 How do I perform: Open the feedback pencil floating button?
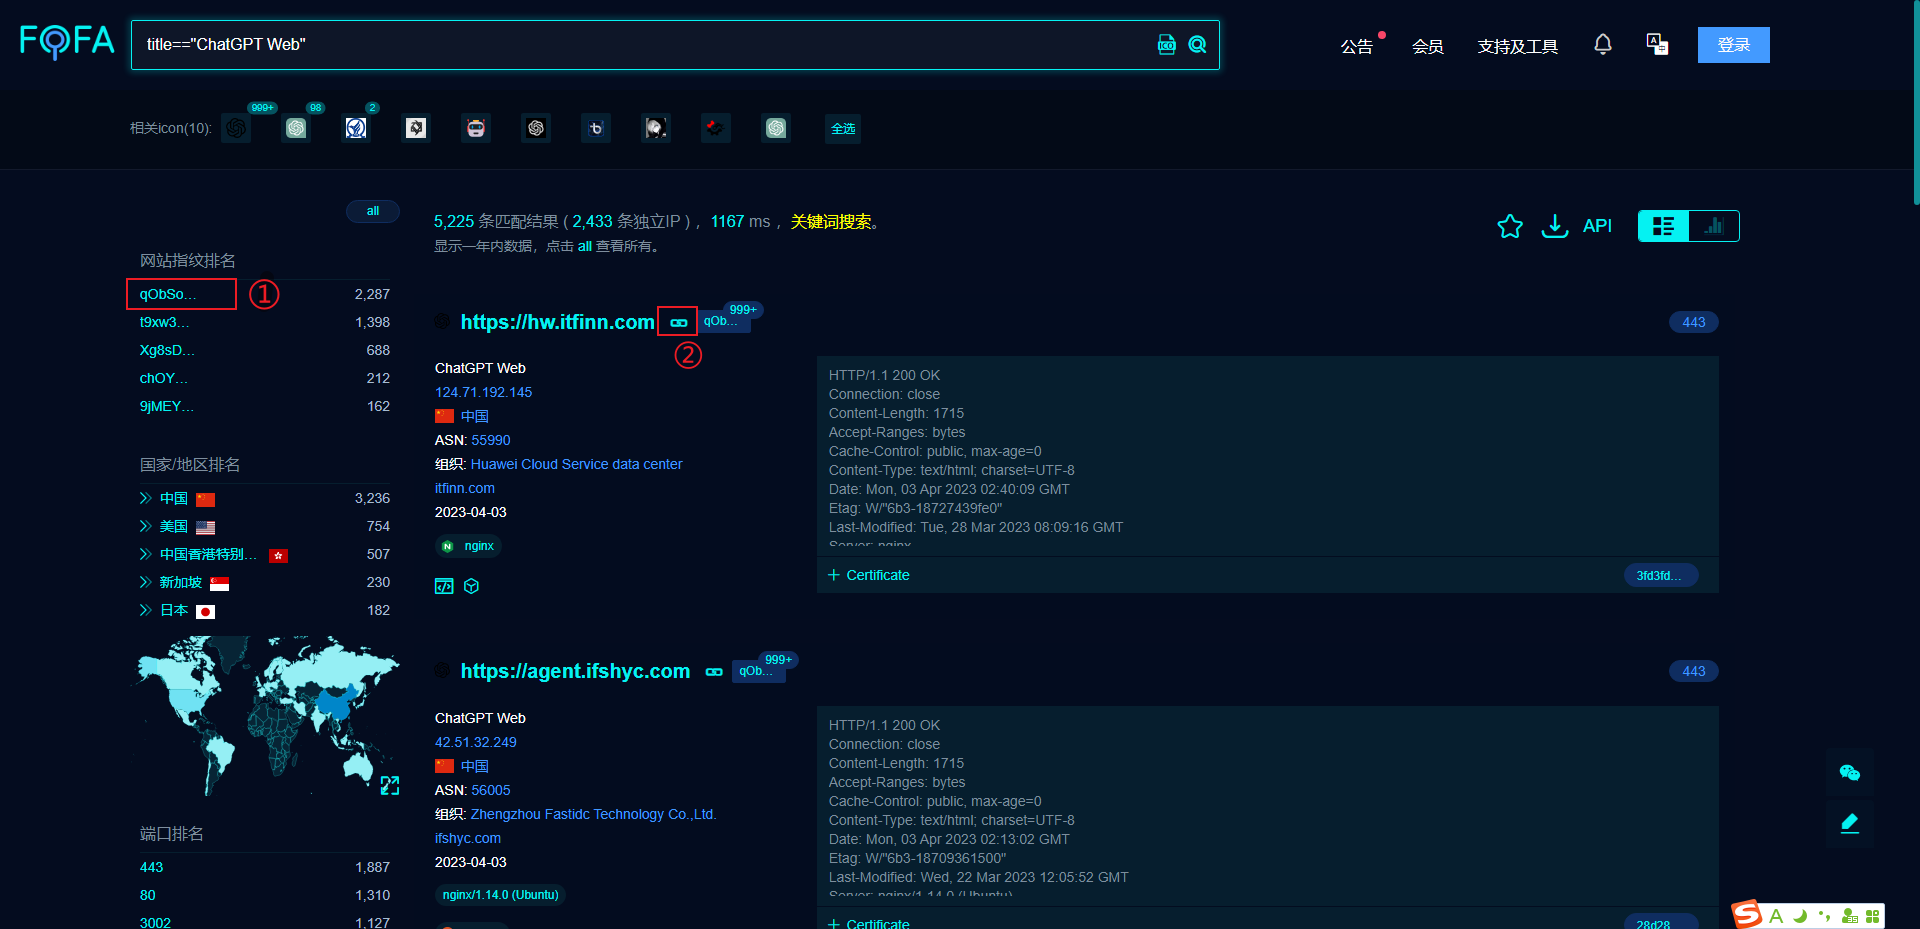1850,823
